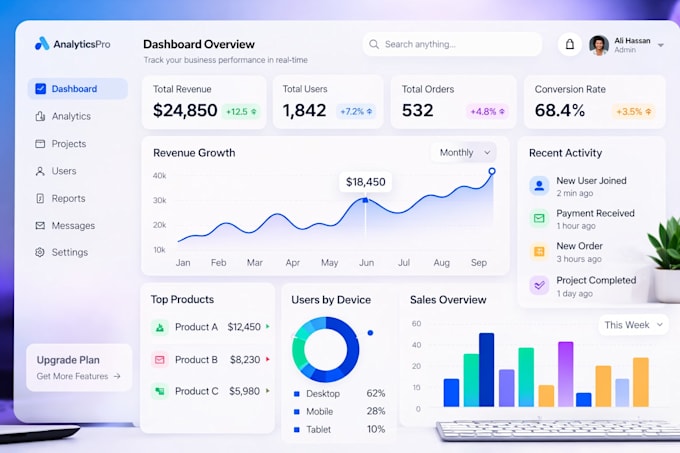The height and width of the screenshot is (453, 680).
Task: Click the $24,850 Total Revenue value
Action: click(x=185, y=111)
